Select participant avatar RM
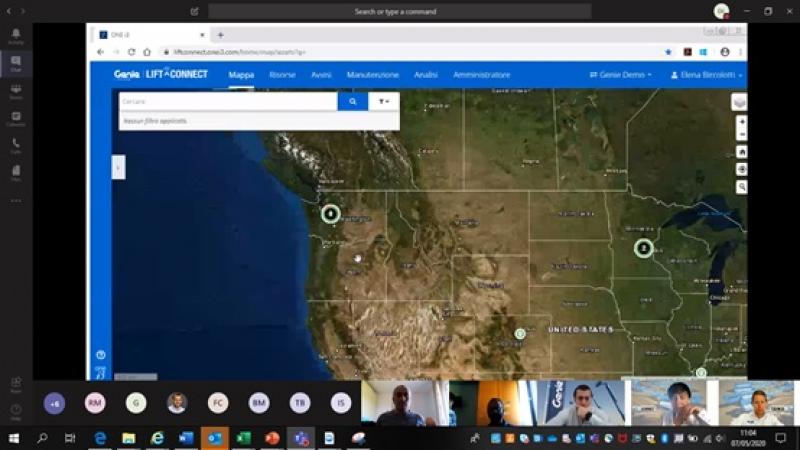This screenshot has height=450, width=800. click(95, 403)
